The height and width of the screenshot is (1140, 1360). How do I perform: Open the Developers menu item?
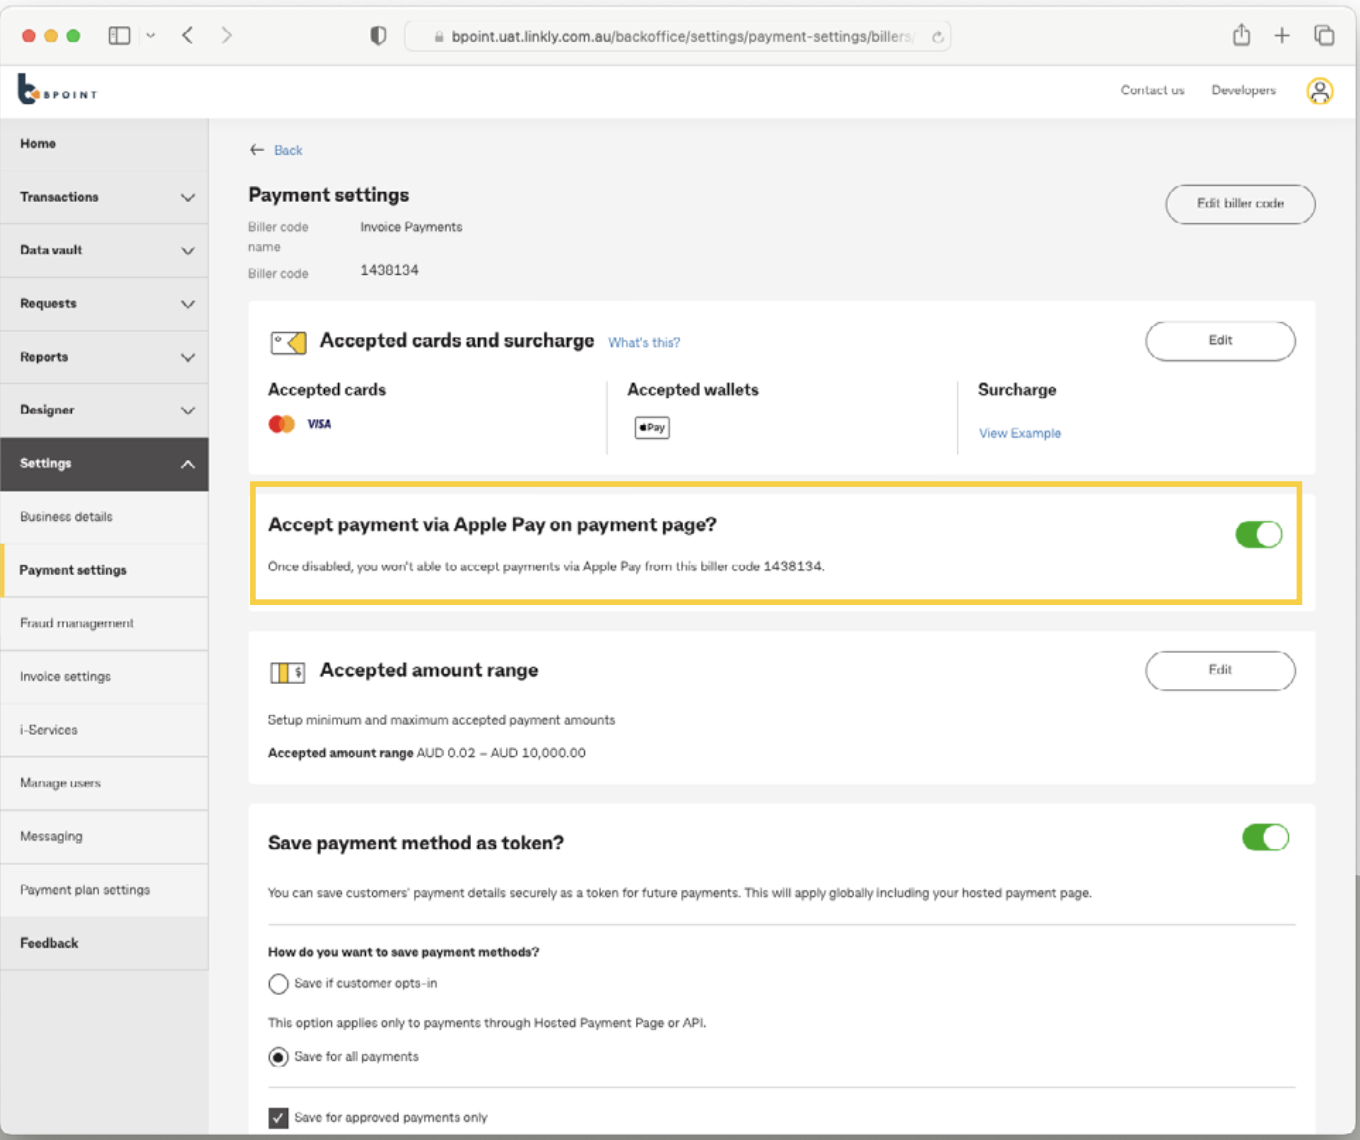click(1243, 90)
